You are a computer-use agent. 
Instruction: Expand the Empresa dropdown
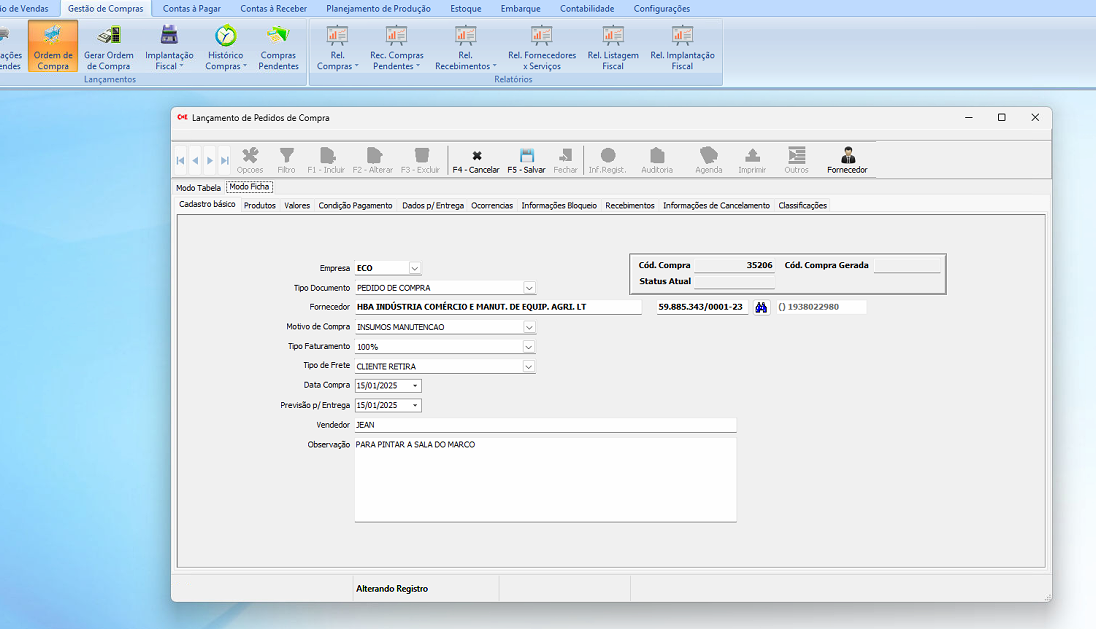[x=415, y=268]
